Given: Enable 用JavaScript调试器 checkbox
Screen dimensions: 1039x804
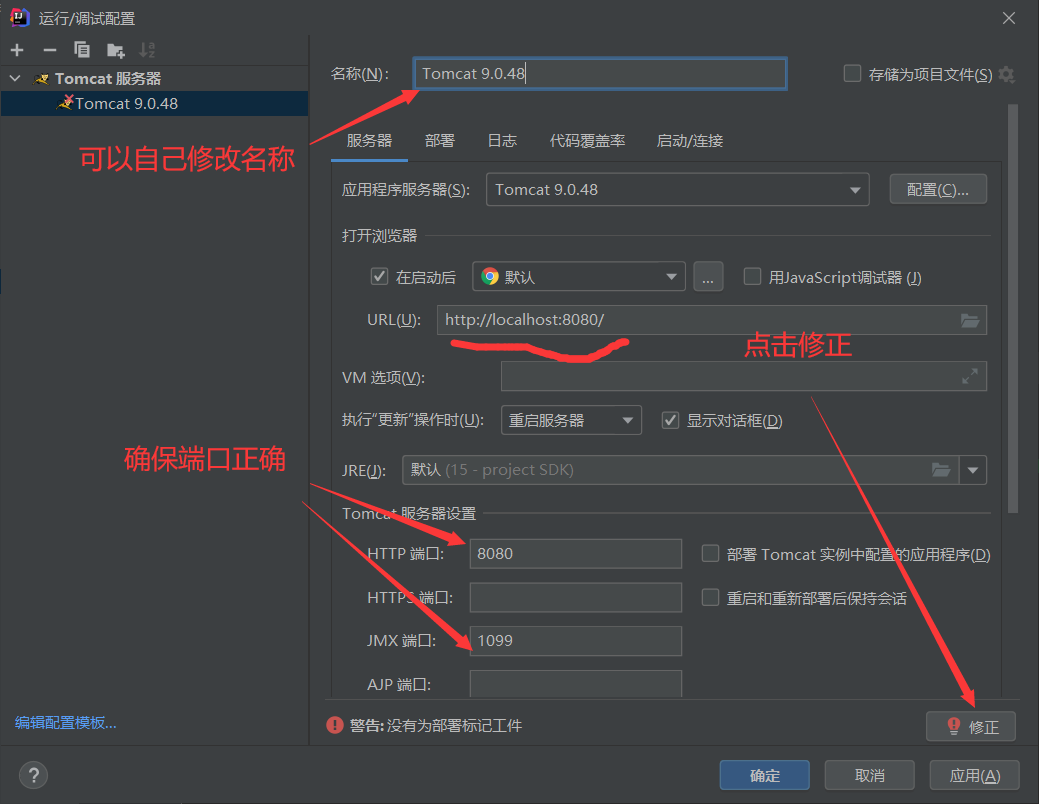Looking at the screenshot, I should 752,276.
